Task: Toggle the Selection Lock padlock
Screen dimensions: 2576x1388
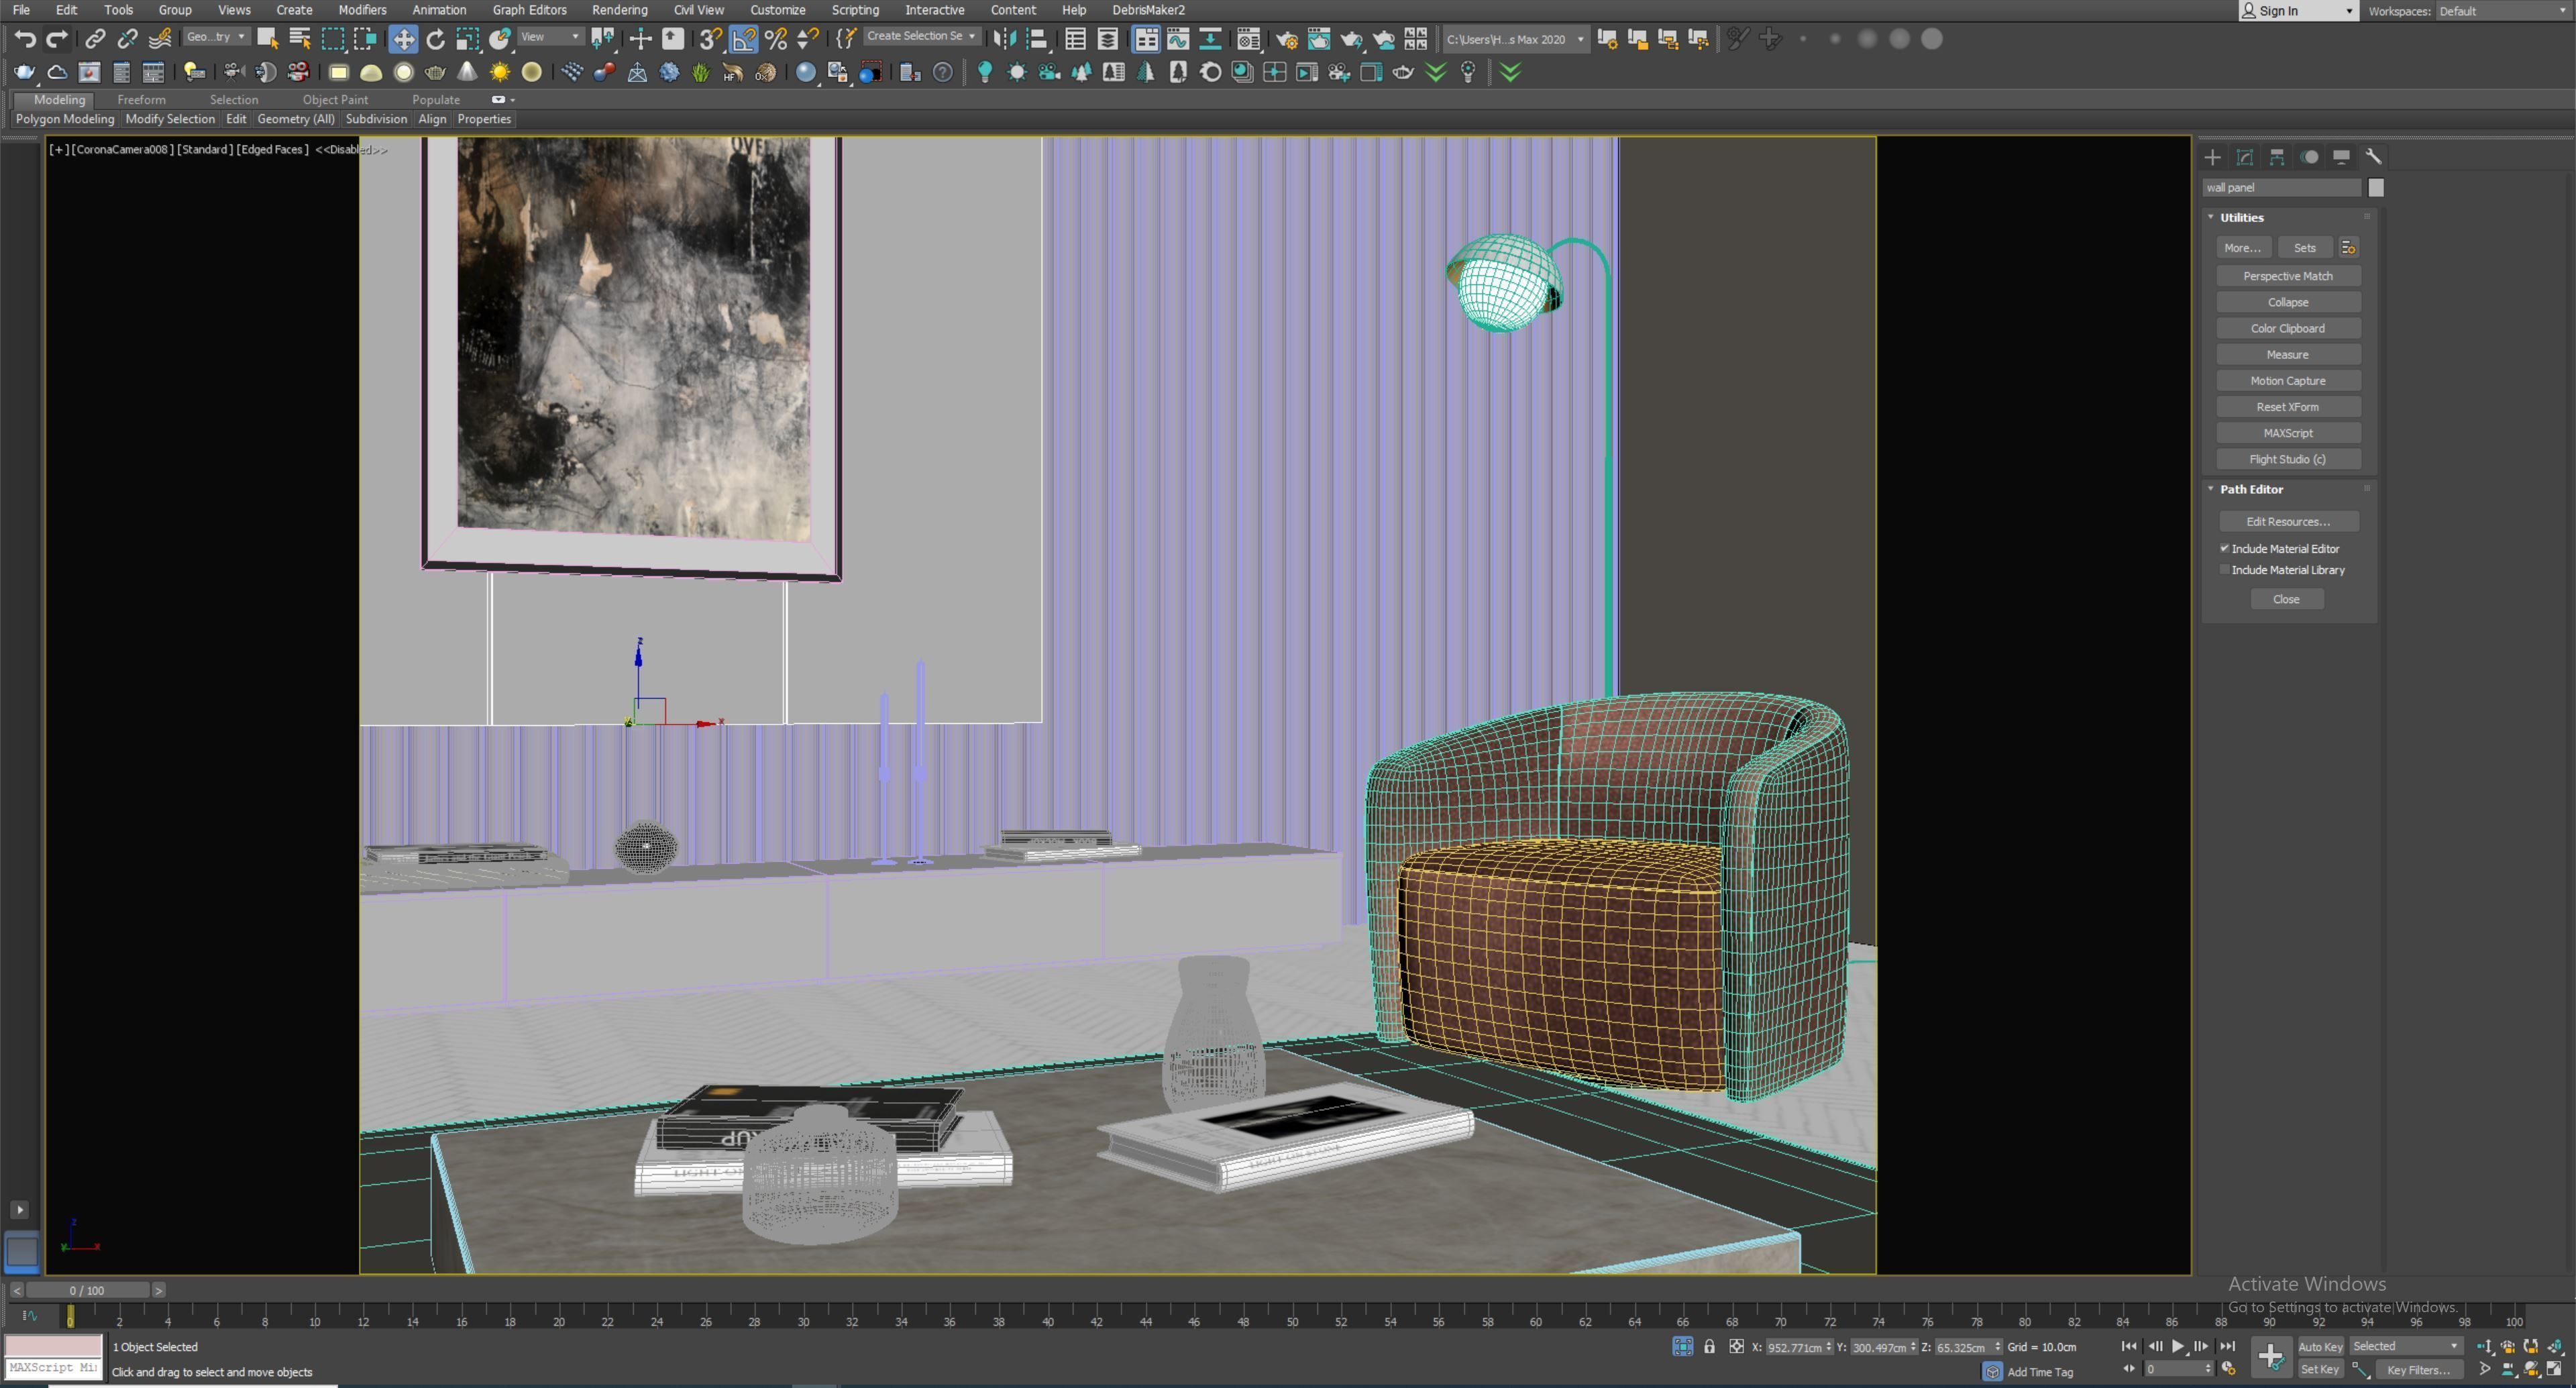Action: click(1709, 1347)
